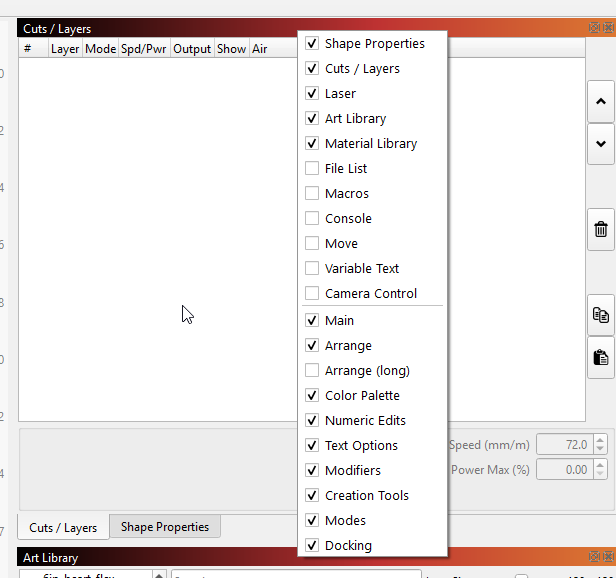Undock the Cuts / Layers panel
The height and width of the screenshot is (578, 616).
tap(596, 29)
